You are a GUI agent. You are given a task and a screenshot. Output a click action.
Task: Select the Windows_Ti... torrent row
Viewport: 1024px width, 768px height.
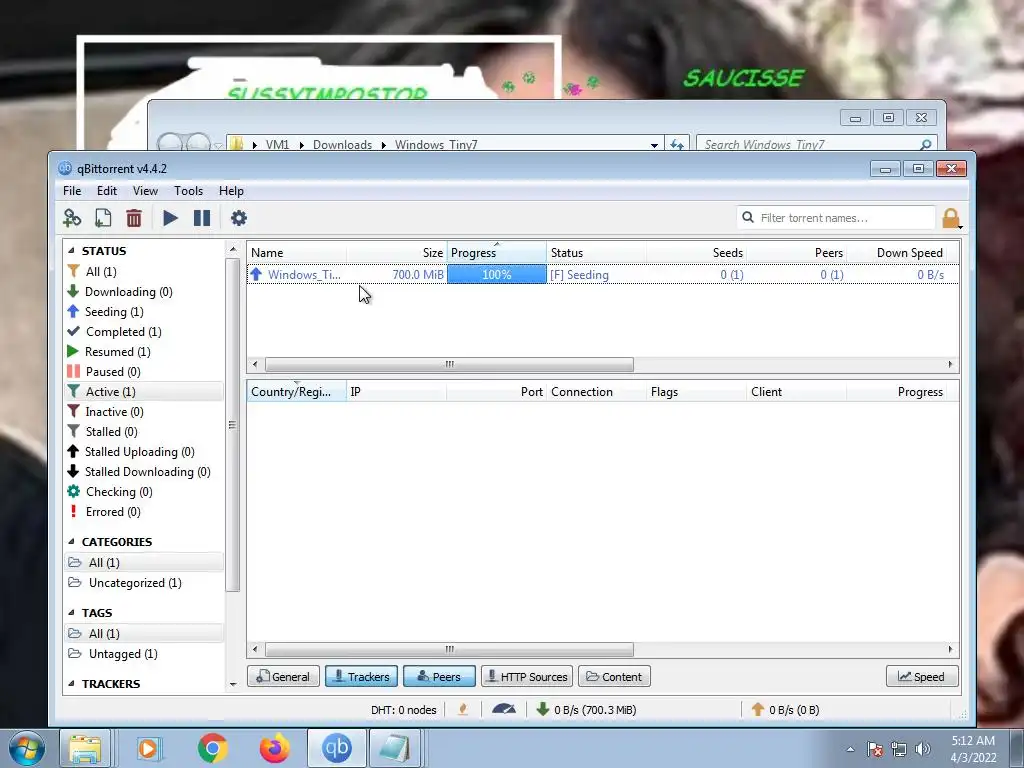click(x=603, y=274)
